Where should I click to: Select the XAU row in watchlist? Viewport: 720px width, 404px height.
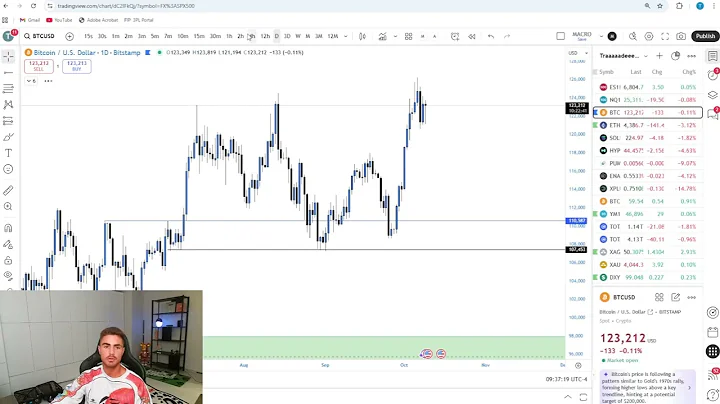coord(647,265)
